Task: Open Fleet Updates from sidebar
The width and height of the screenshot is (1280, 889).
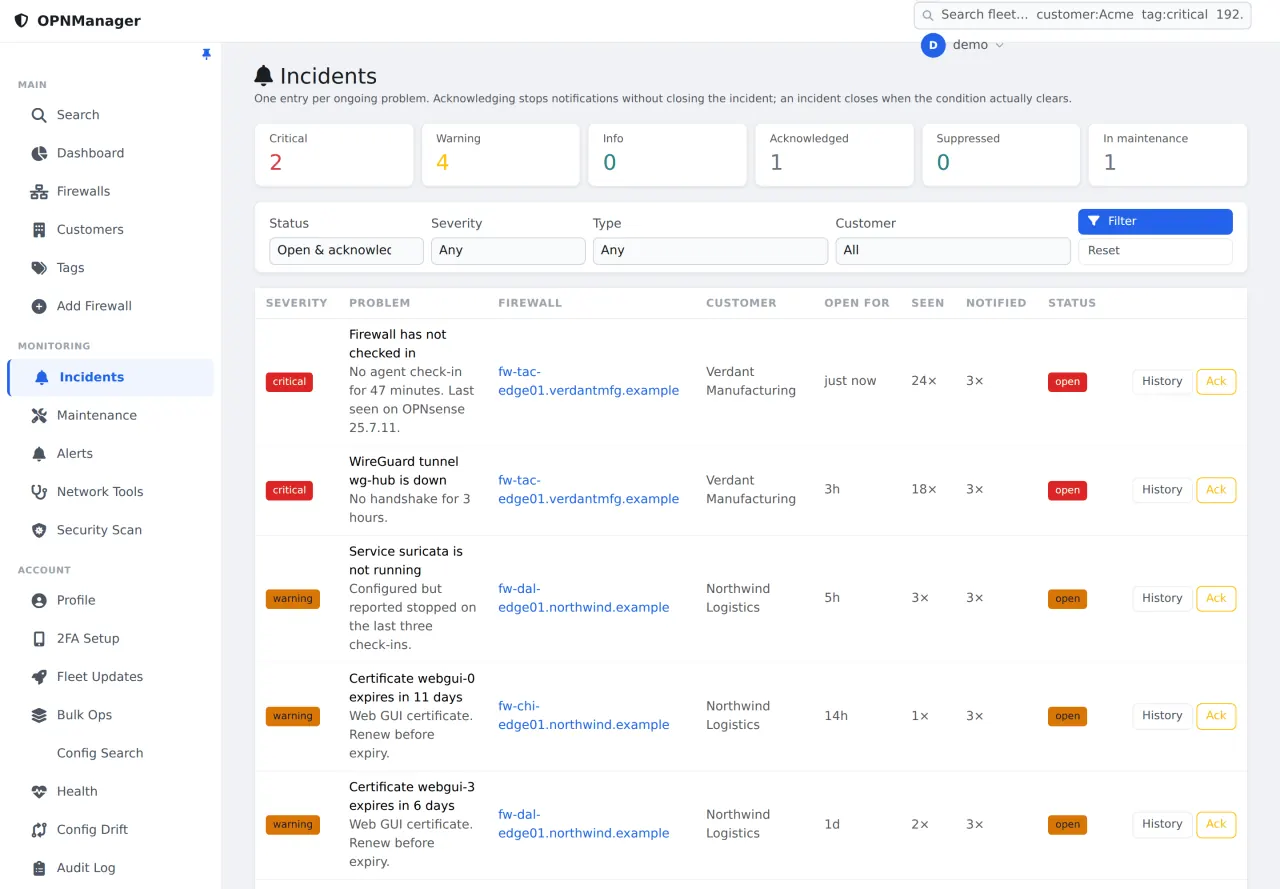Action: 110,677
